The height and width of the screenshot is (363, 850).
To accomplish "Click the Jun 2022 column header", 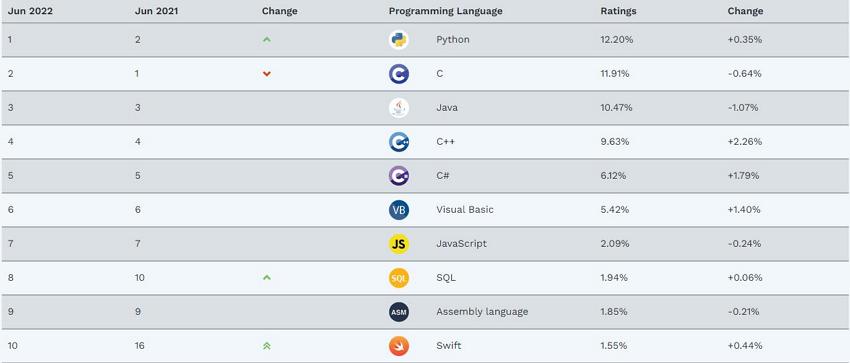I will pos(30,11).
